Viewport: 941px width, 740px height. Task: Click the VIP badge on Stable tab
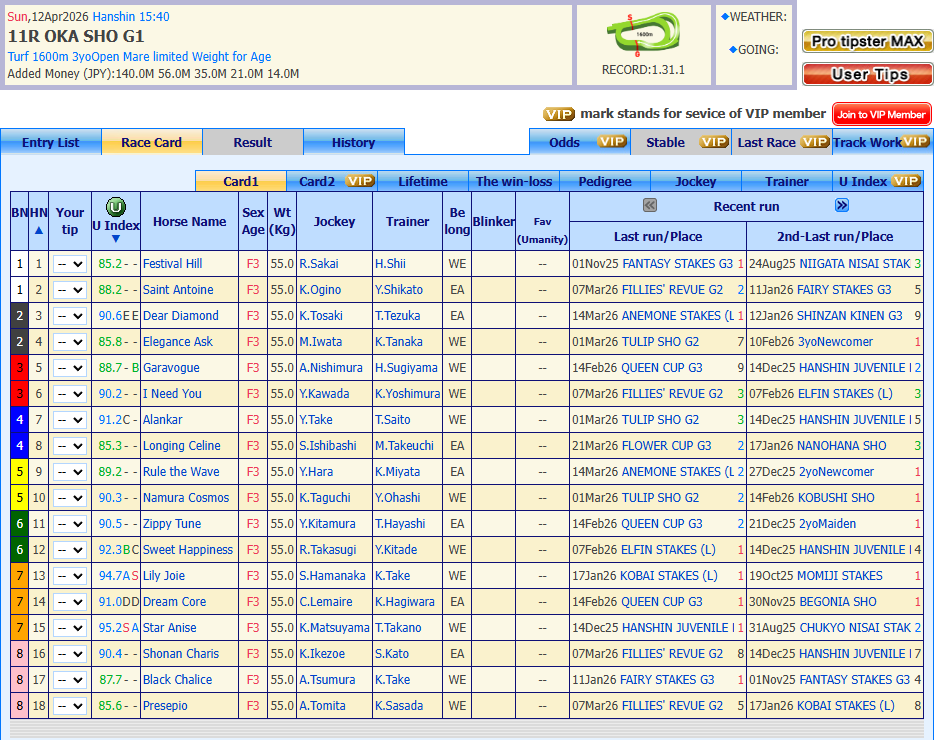pyautogui.click(x=714, y=142)
